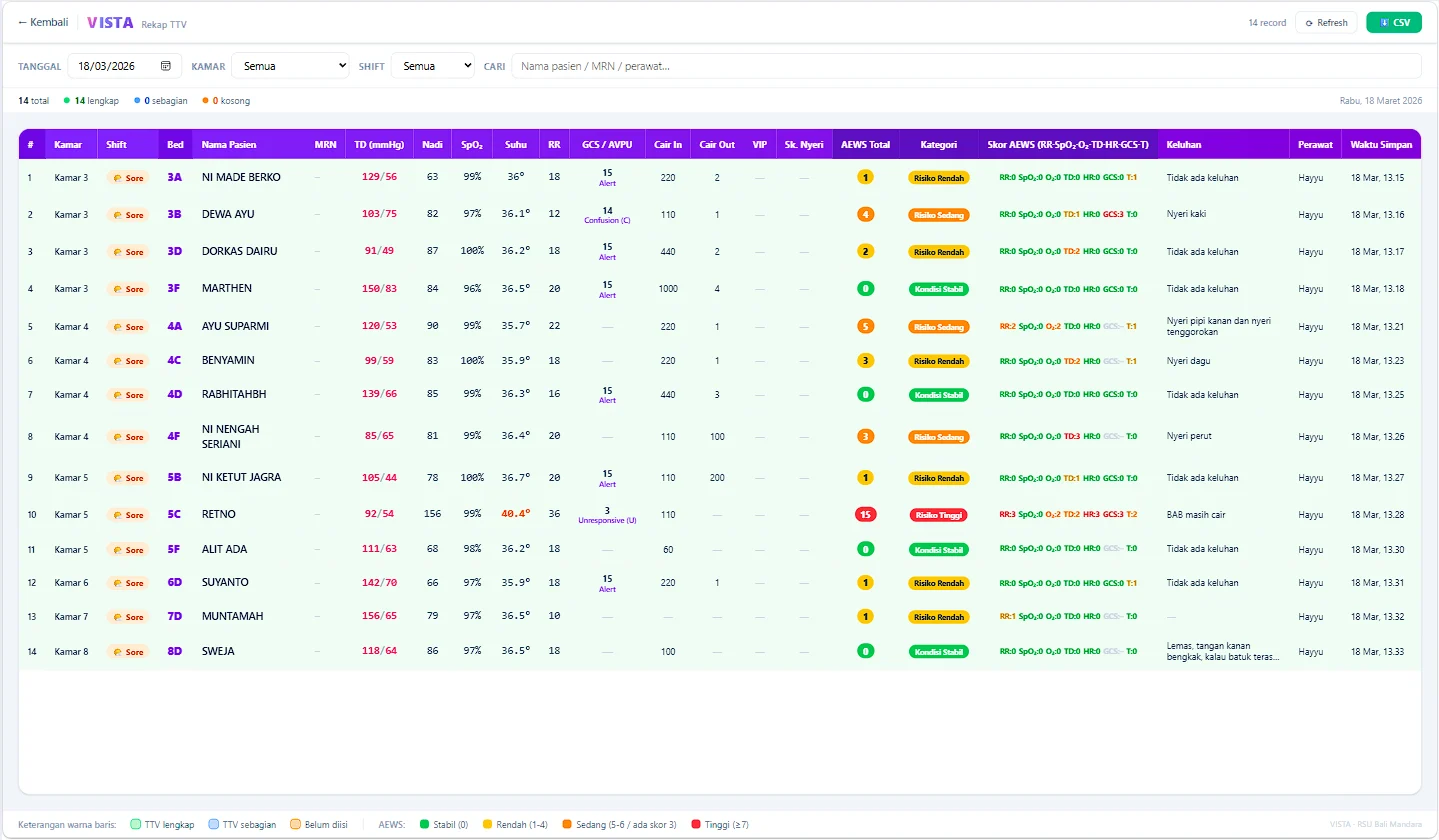Click the Refresh button

click(1326, 23)
